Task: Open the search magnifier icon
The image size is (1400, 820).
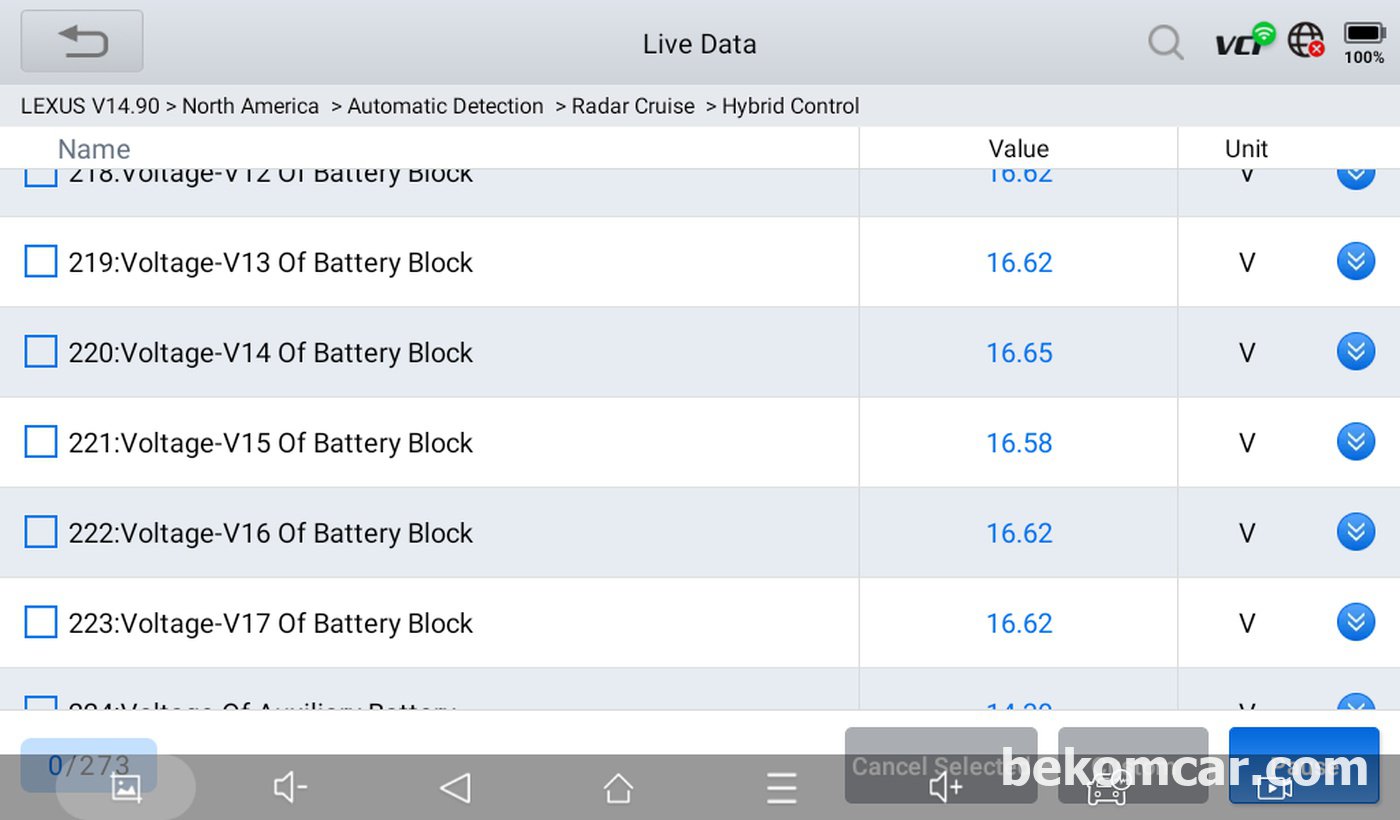Action: (1165, 43)
